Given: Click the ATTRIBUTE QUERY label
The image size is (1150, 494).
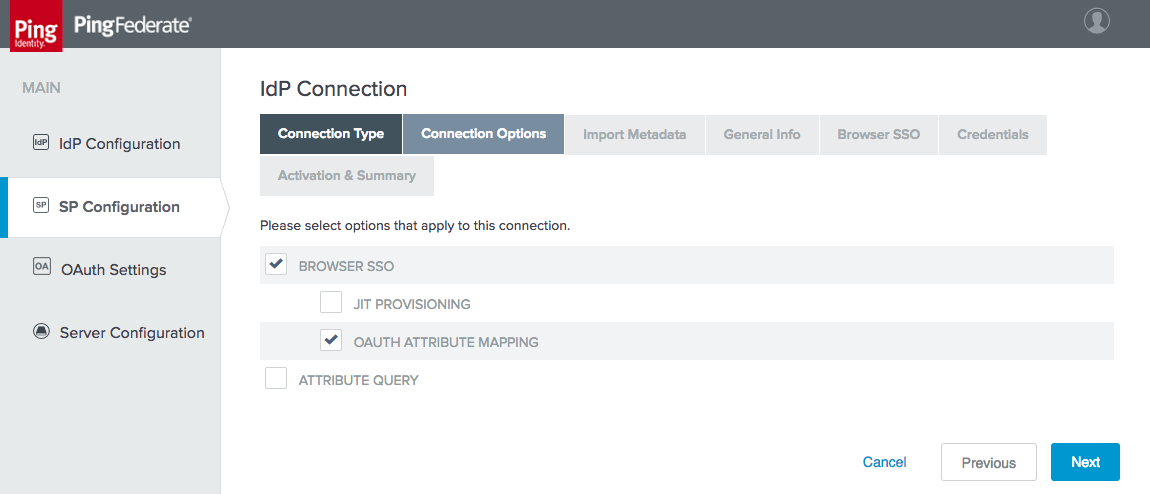Looking at the screenshot, I should 359,380.
